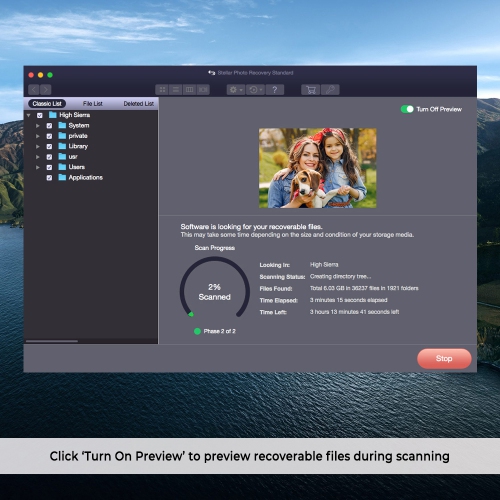The width and height of the screenshot is (500, 500).
Task: Click the forward navigation arrow
Action: (x=46, y=90)
